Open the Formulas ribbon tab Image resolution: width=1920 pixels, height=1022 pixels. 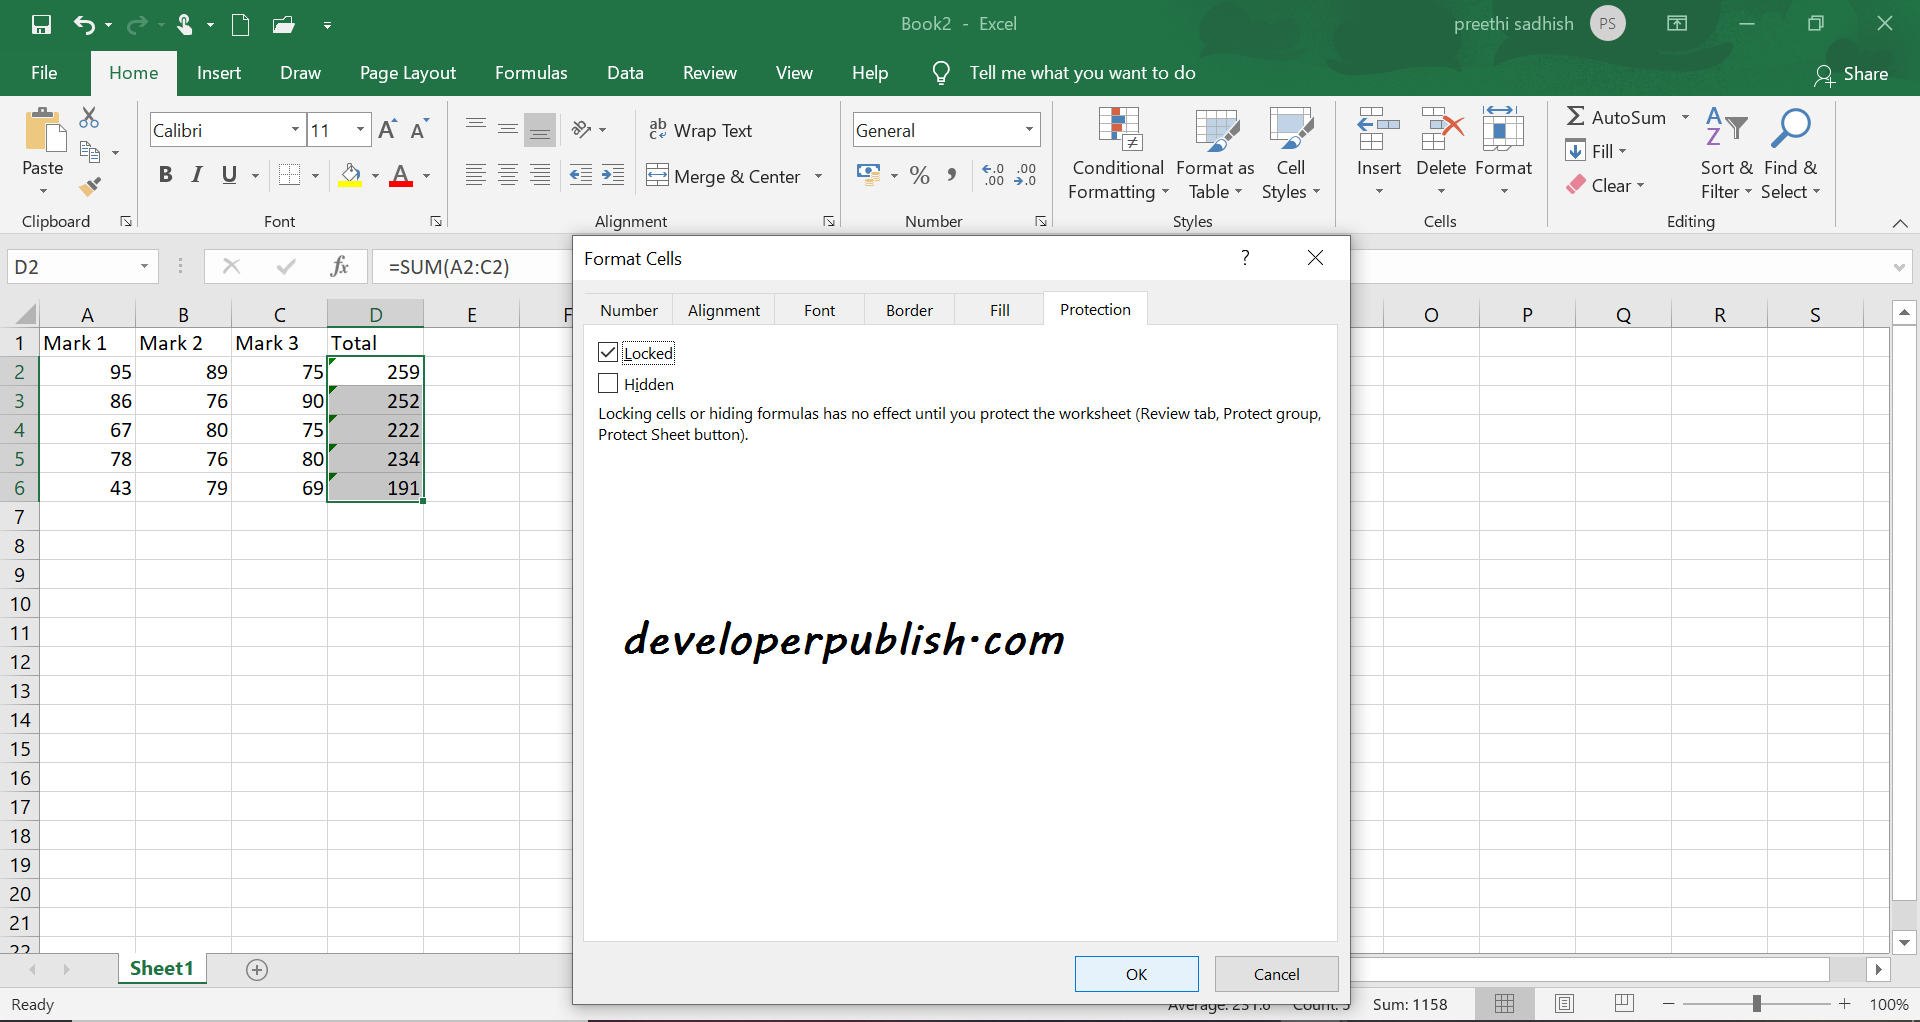[x=531, y=72]
